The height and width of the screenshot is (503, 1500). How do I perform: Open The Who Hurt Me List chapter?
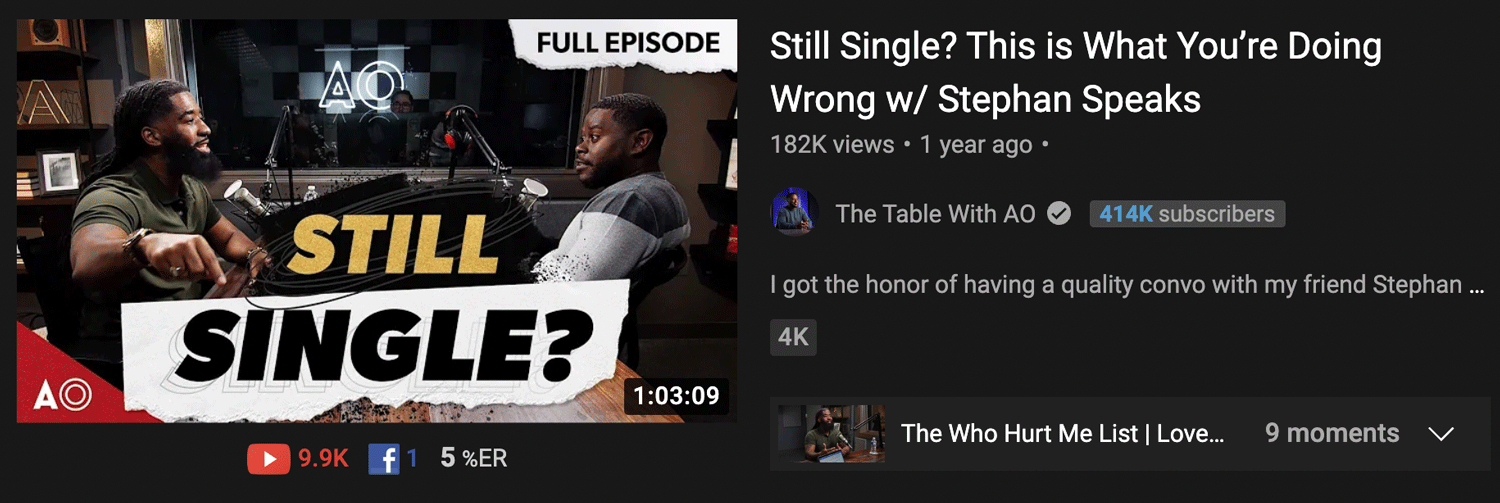(1062, 434)
